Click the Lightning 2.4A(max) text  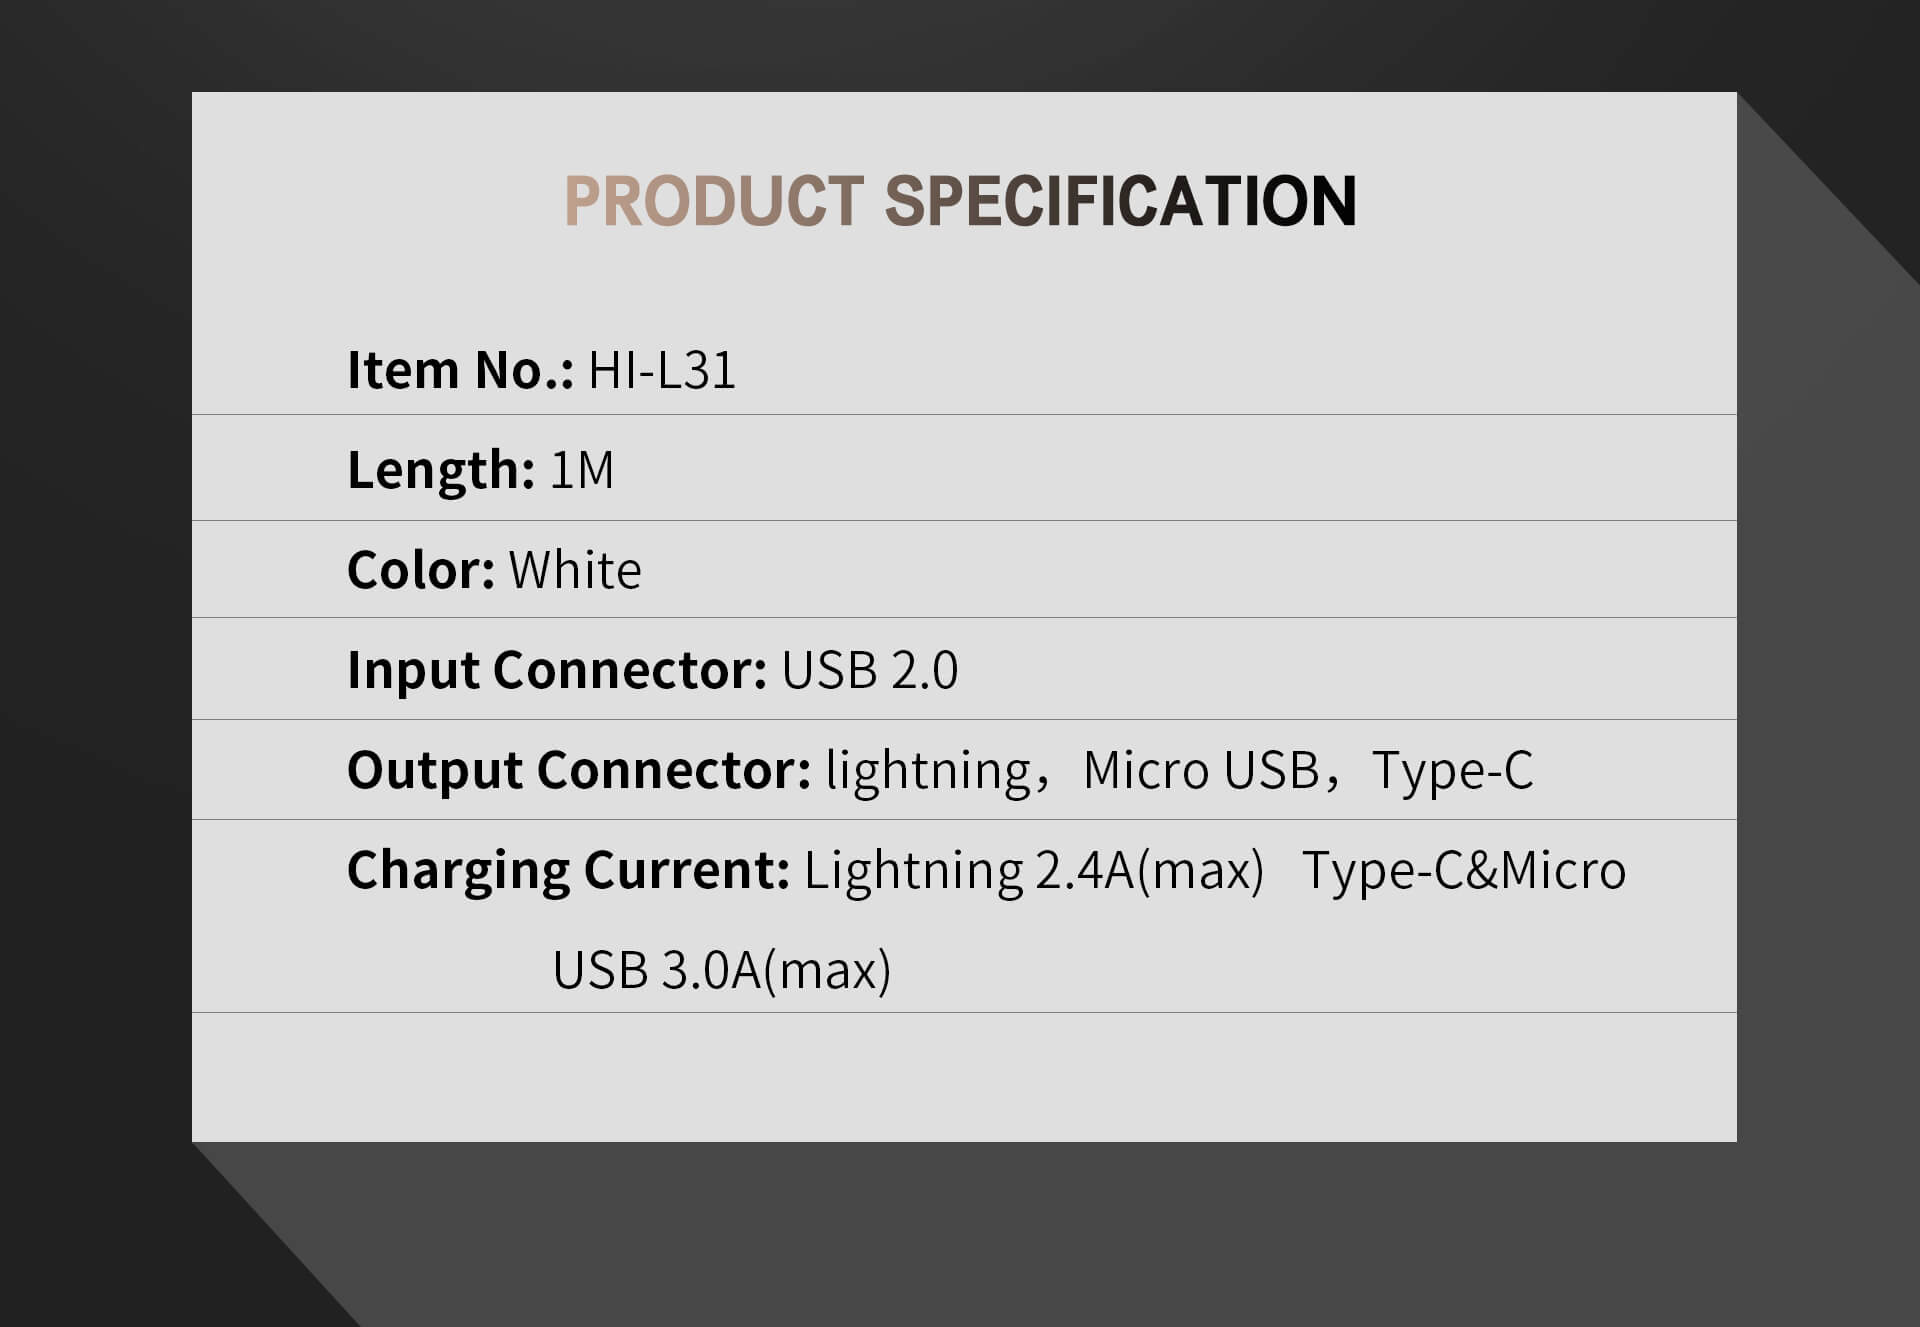pyautogui.click(x=1034, y=870)
